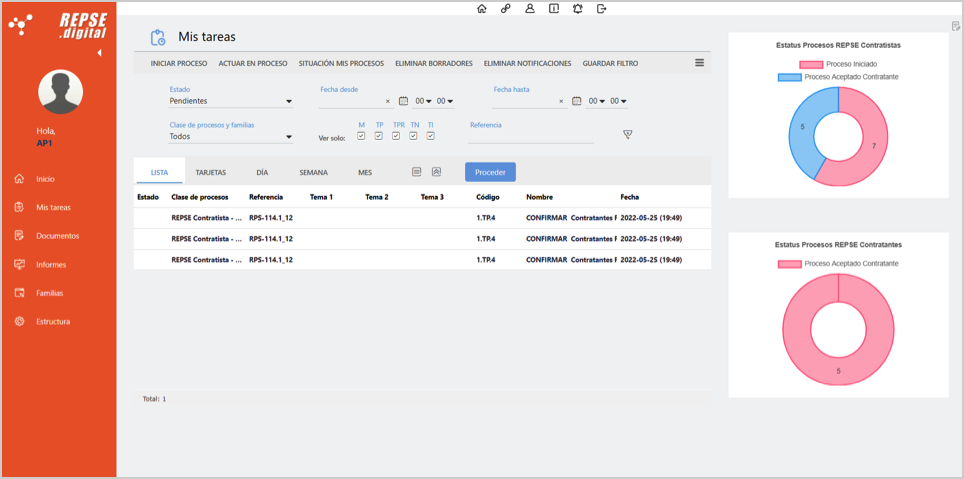Collapse the sidebar with the arrow icon
This screenshot has width=964, height=479.
click(x=99, y=53)
